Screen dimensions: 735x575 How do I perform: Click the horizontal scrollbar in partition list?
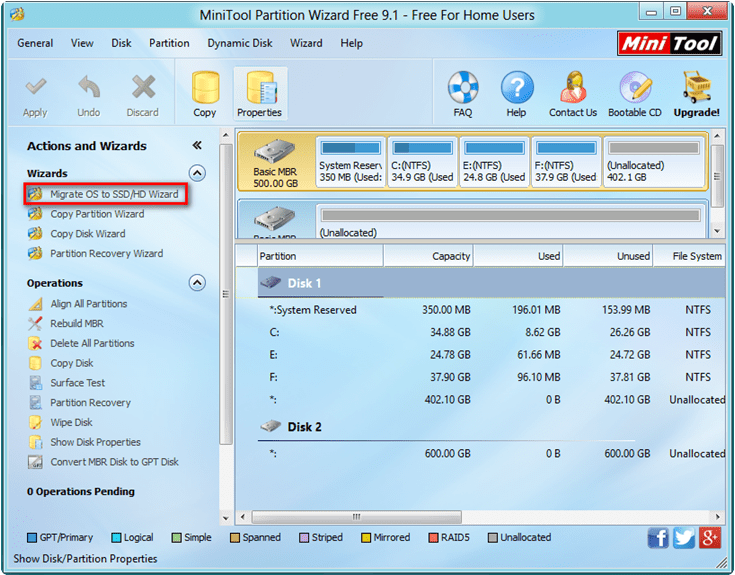(x=357, y=517)
